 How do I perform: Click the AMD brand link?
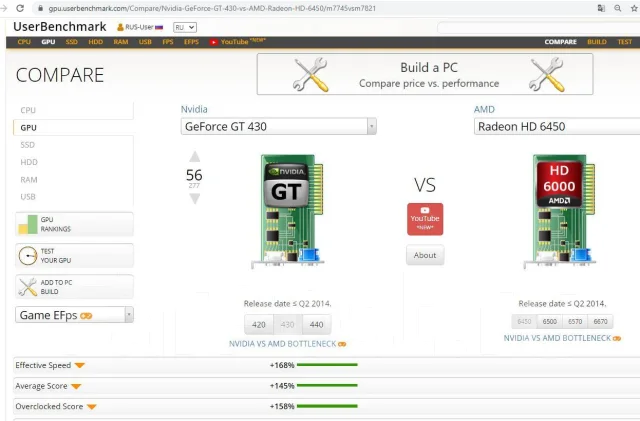point(484,109)
